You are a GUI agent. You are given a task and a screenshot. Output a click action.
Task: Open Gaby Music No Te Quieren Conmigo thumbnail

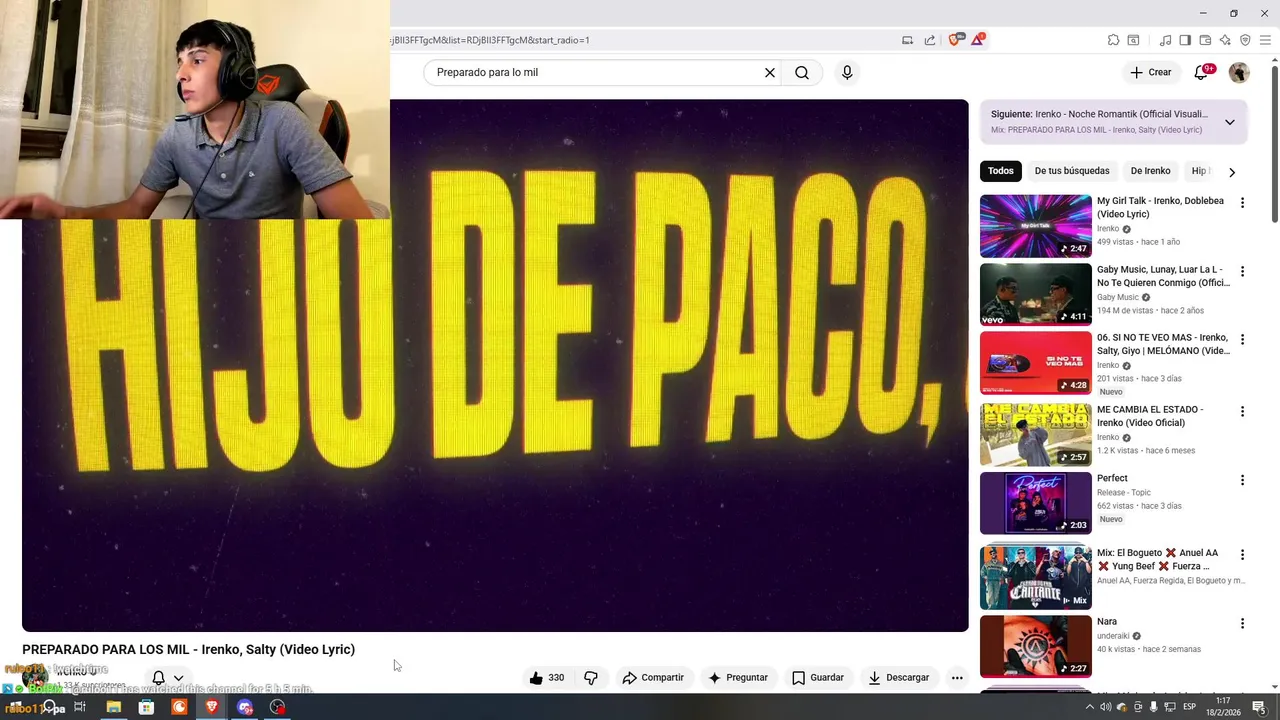(x=1036, y=295)
